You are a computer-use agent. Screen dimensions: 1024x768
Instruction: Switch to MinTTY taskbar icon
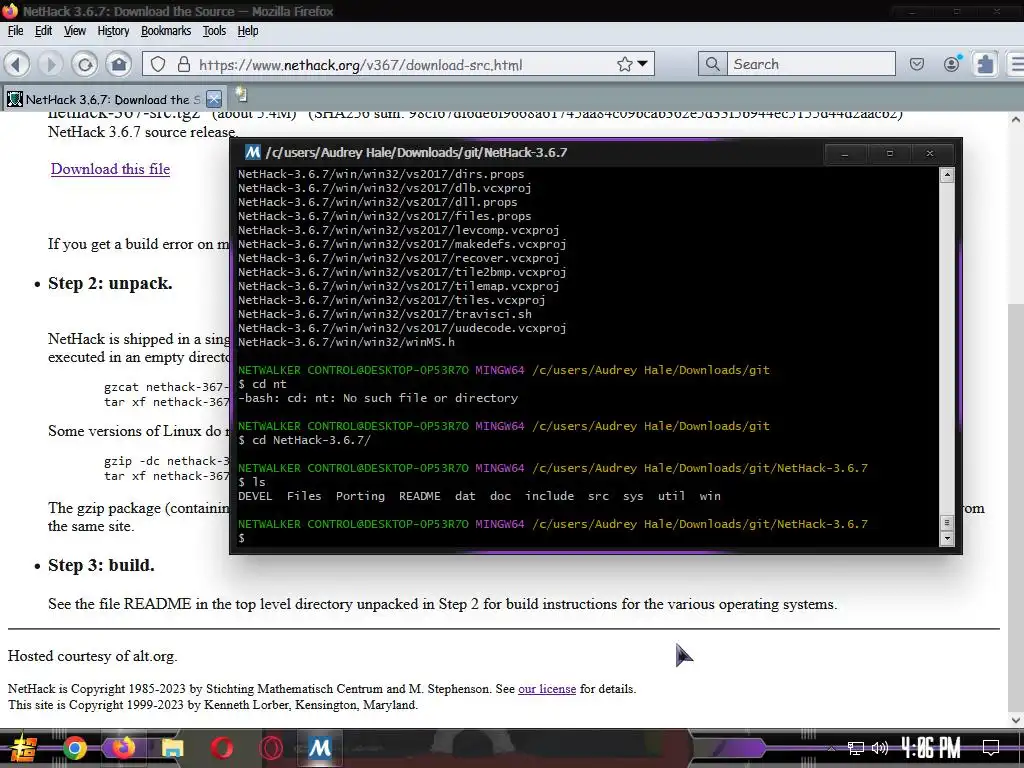click(319, 748)
